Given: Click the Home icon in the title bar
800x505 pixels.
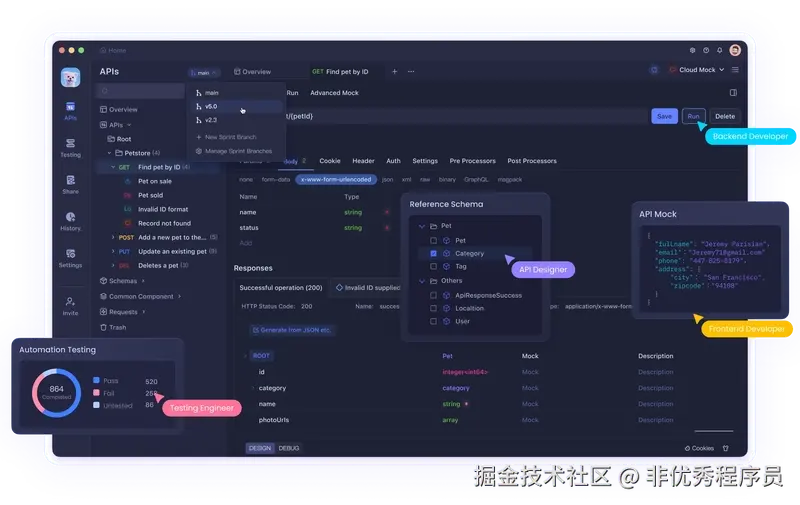Looking at the screenshot, I should tap(103, 50).
